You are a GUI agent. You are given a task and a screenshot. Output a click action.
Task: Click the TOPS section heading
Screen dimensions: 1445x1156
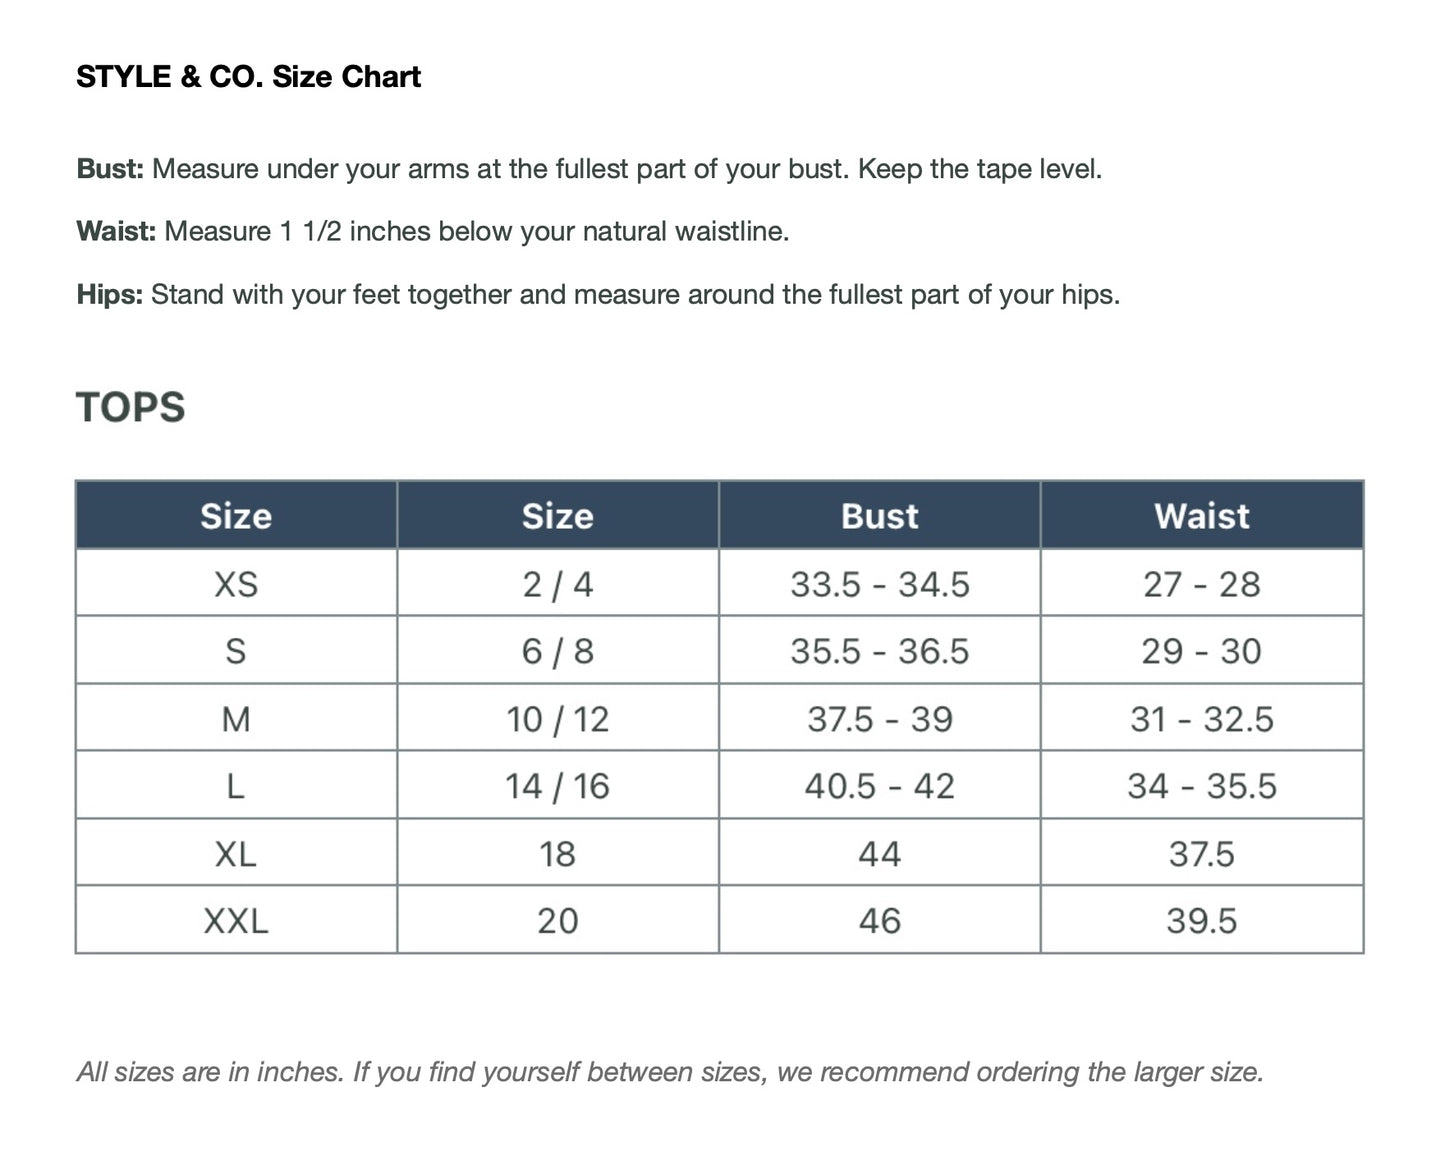click(131, 408)
